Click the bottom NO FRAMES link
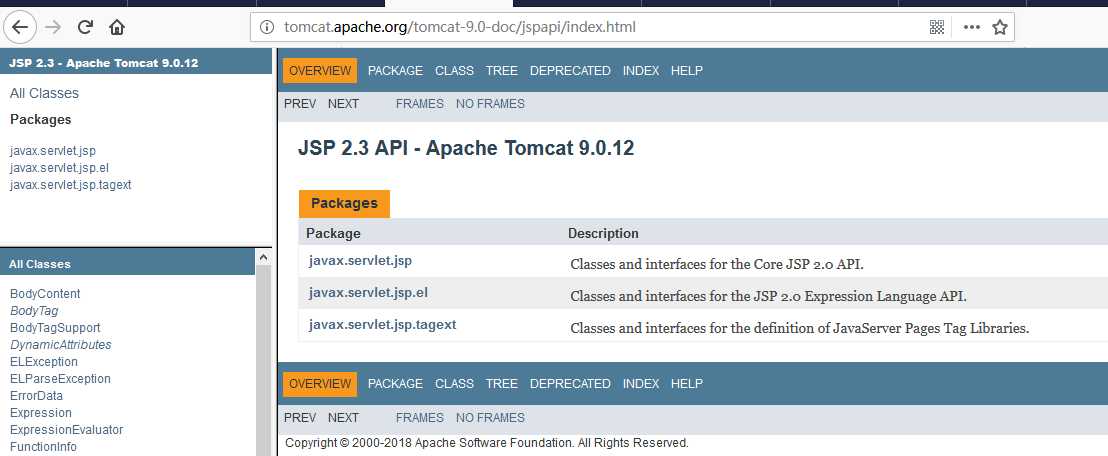 pos(490,418)
